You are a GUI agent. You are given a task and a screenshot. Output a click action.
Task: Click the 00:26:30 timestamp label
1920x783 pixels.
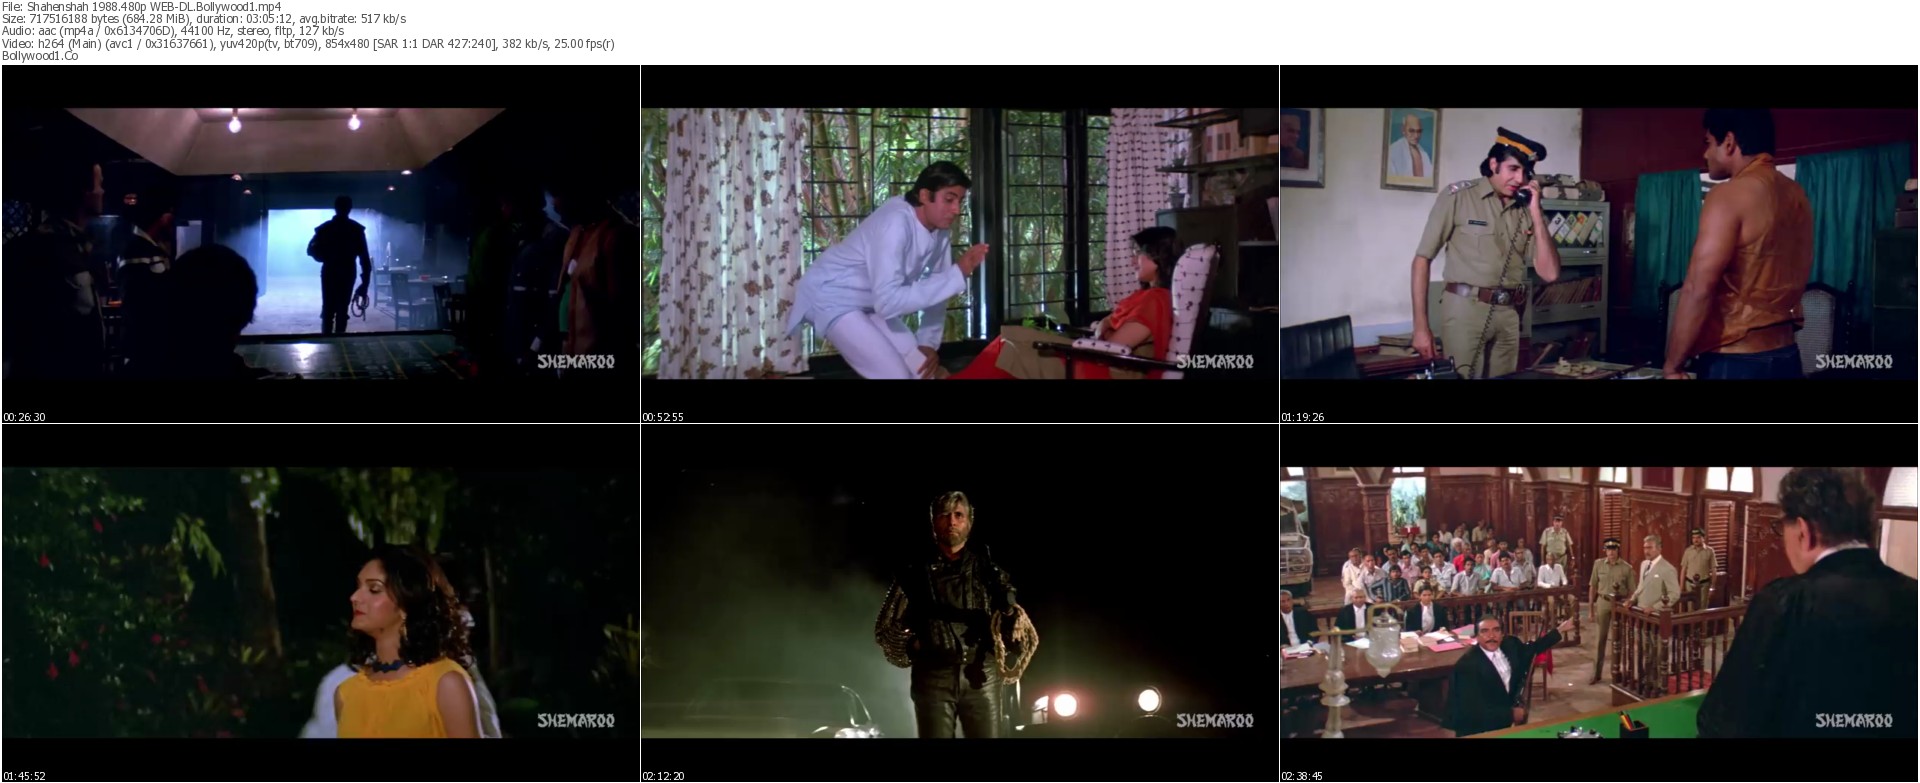point(24,417)
